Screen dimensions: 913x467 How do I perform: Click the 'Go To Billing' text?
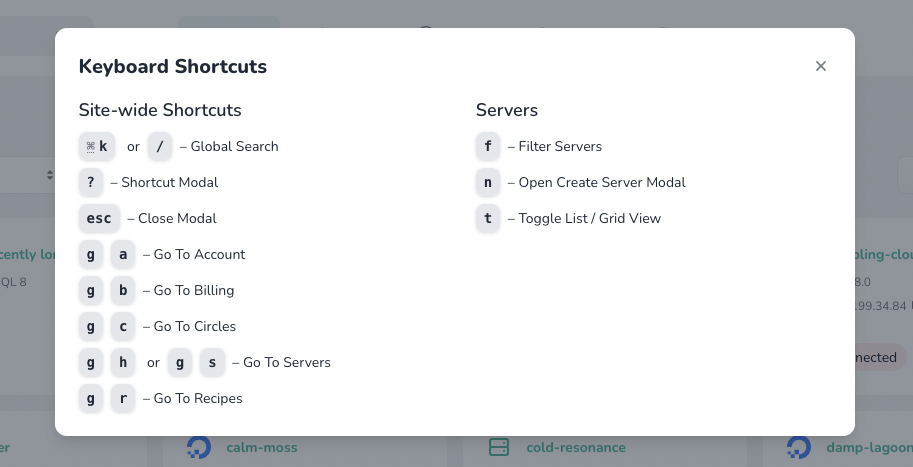(194, 291)
